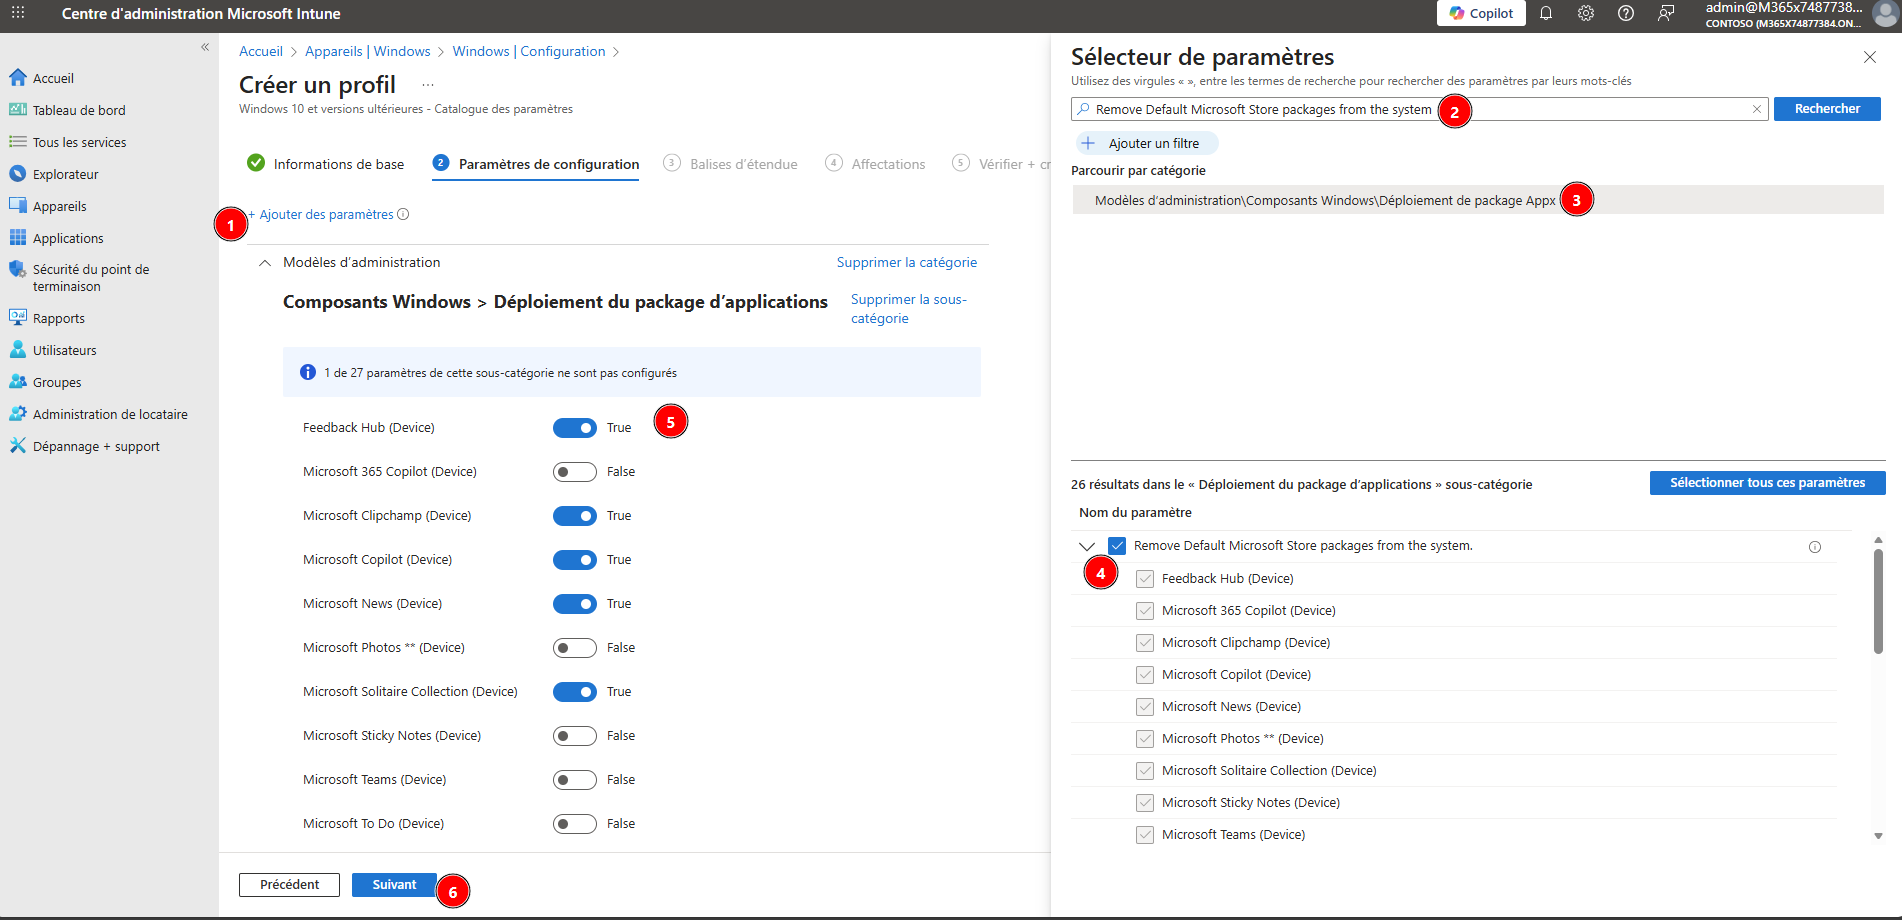The height and width of the screenshot is (920, 1902).
Task: Click Supprimer la sous-catégorie link
Action: [909, 309]
